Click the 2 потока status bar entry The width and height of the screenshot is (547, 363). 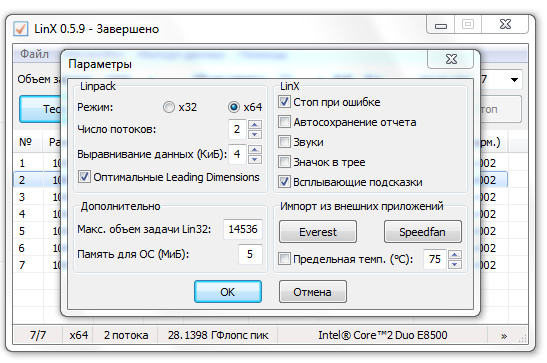pyautogui.click(x=126, y=335)
